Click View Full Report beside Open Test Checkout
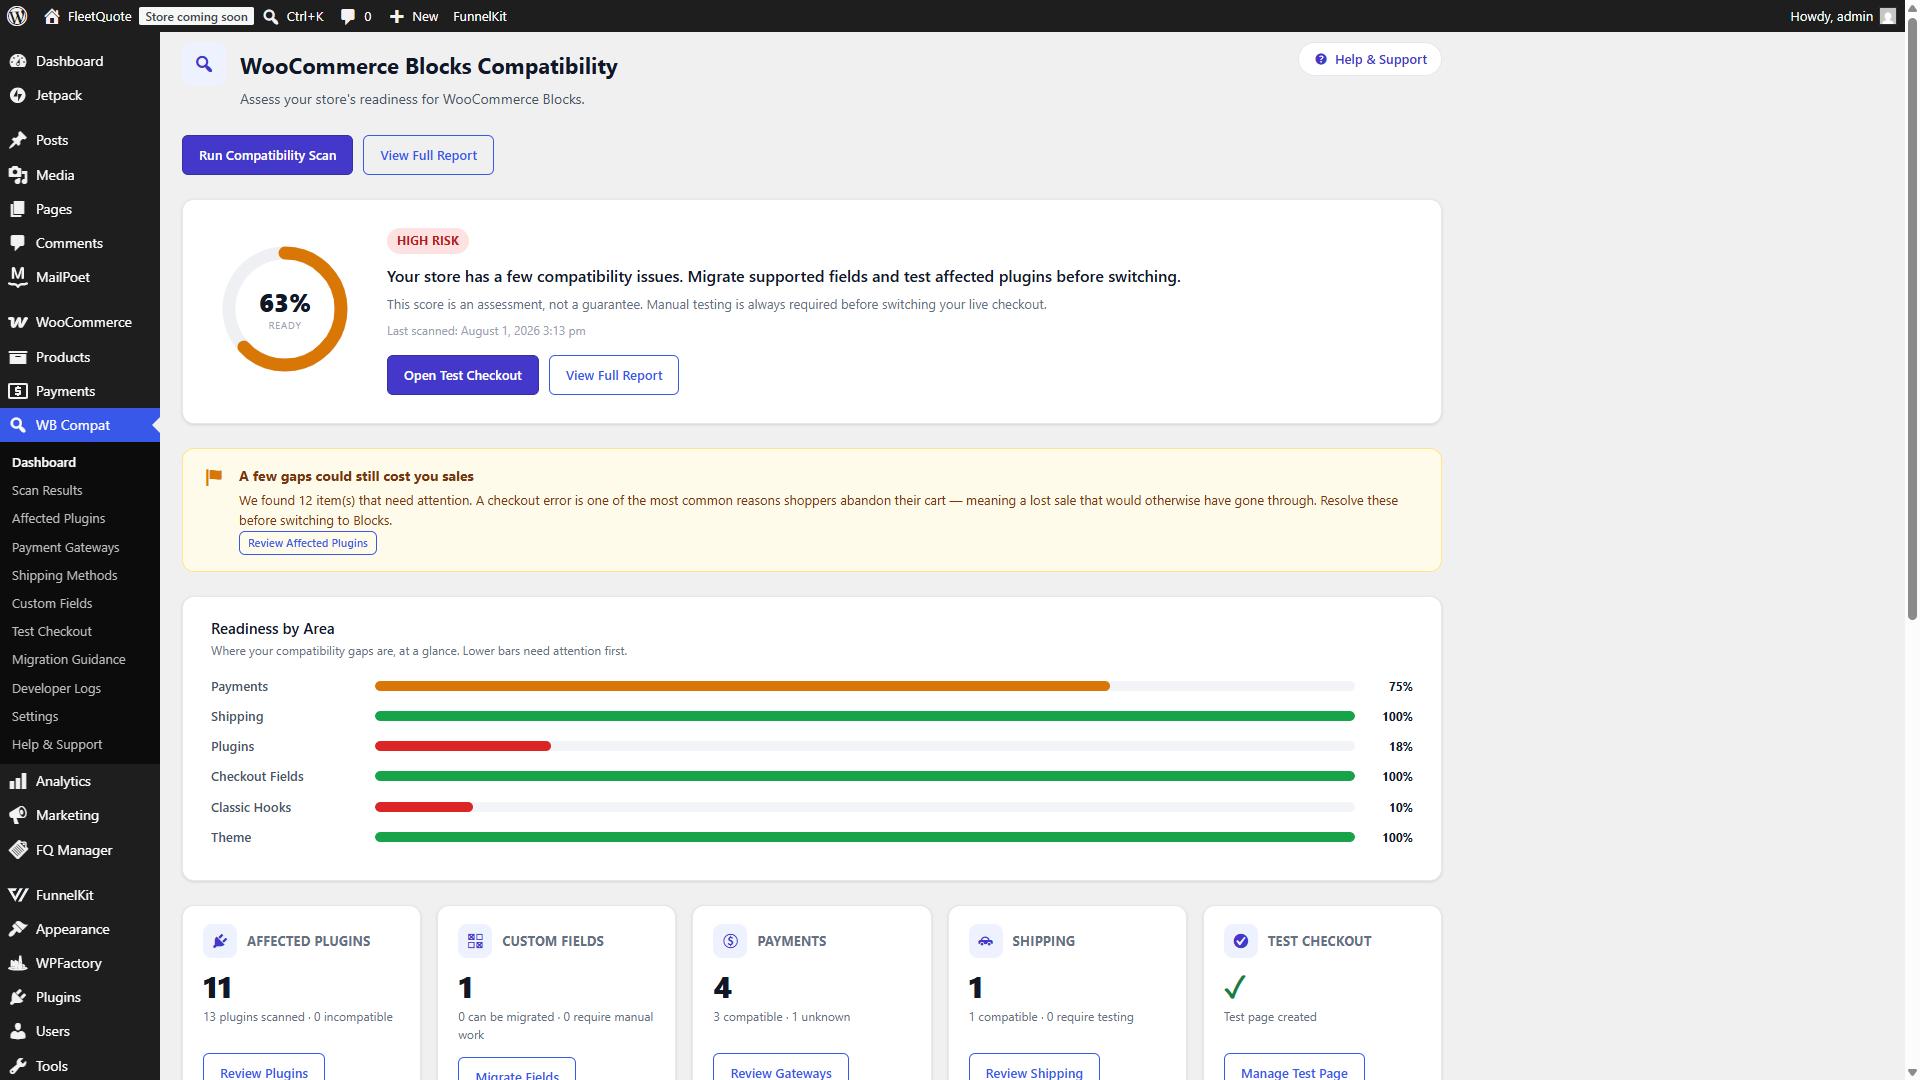 coord(614,375)
